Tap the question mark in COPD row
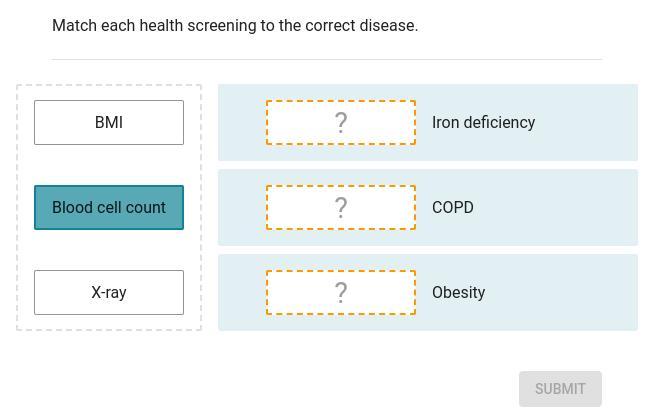The height and width of the screenshot is (418, 661). [341, 207]
